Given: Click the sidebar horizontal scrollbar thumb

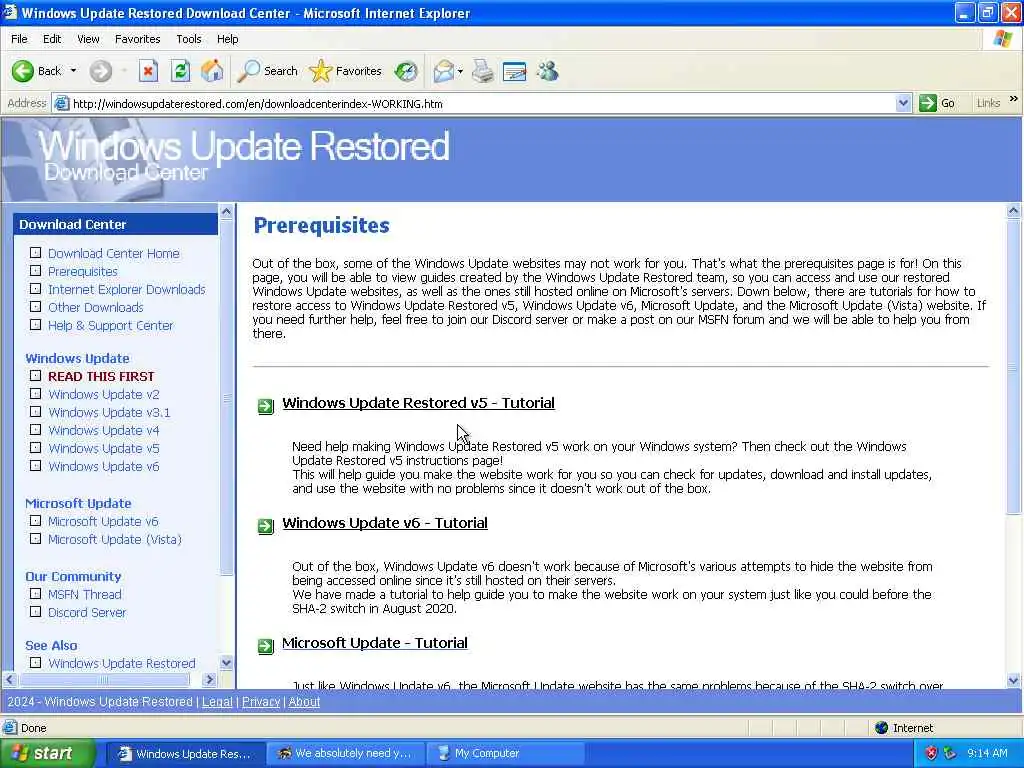Looking at the screenshot, I should pyautogui.click(x=104, y=680).
